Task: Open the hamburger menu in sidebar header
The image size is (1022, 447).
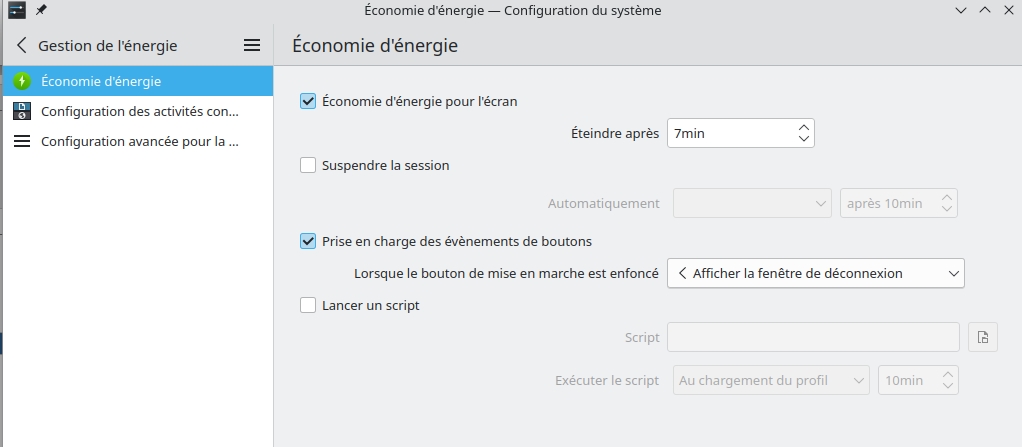Action: point(252,45)
